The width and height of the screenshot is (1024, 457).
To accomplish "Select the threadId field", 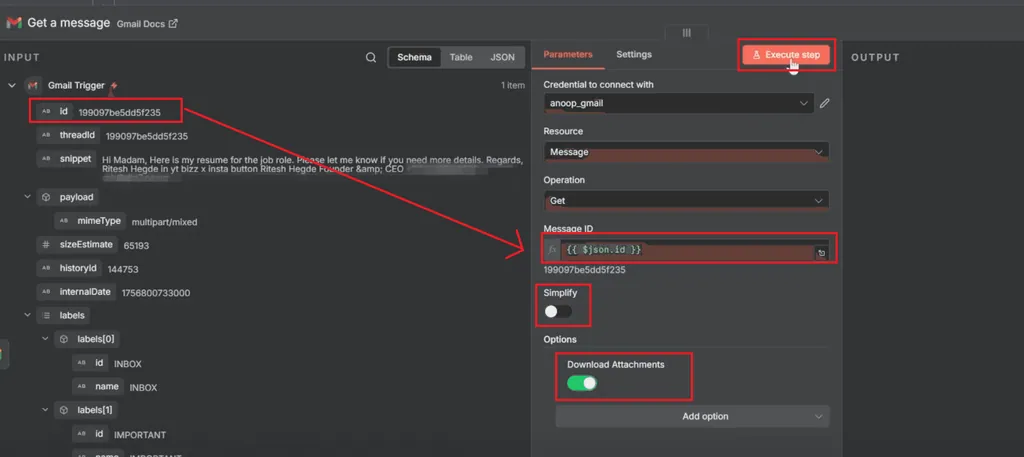I will pyautogui.click(x=69, y=136).
